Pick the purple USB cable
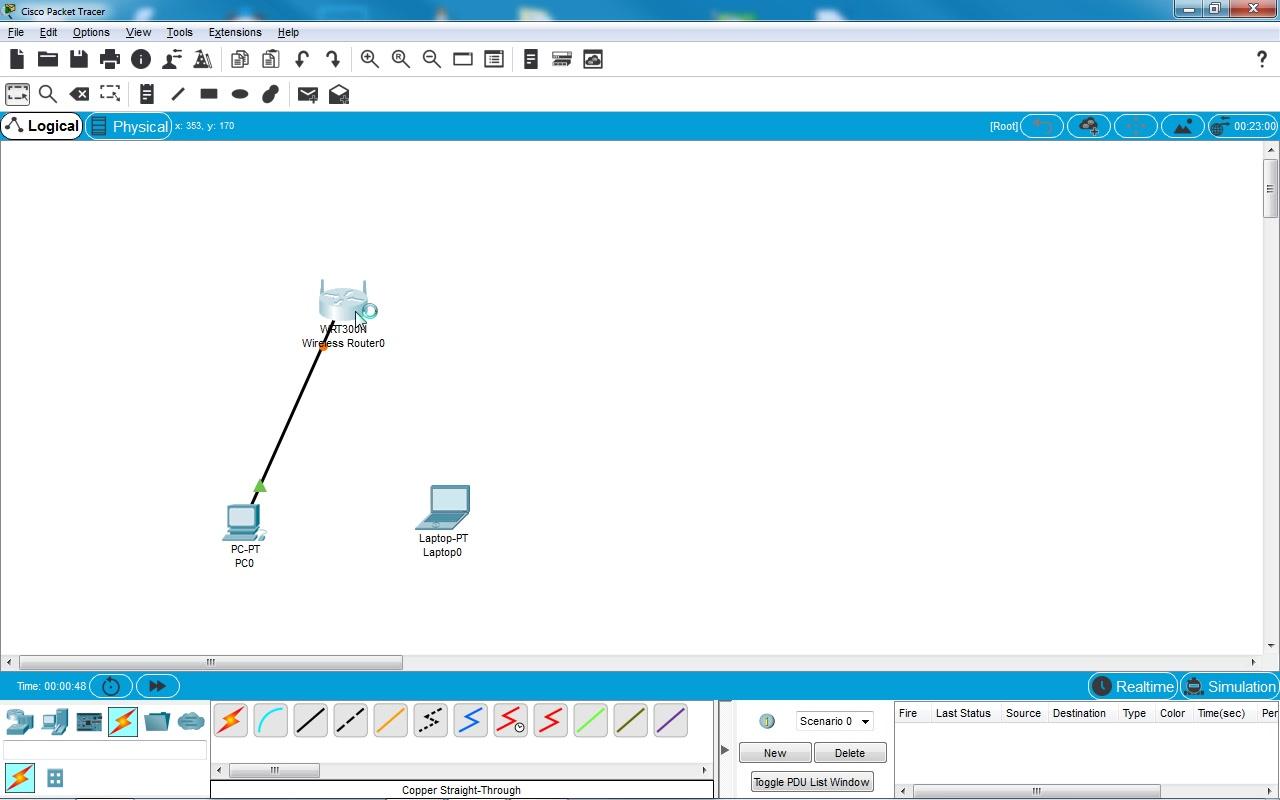The image size is (1280, 800). tap(670, 720)
